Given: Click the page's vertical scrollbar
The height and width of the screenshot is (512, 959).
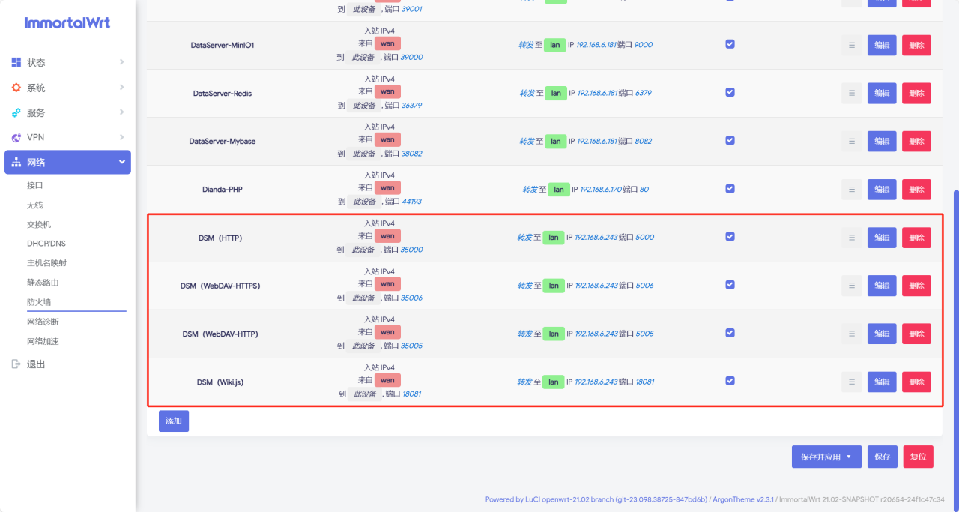Looking at the screenshot, I should click(955, 300).
